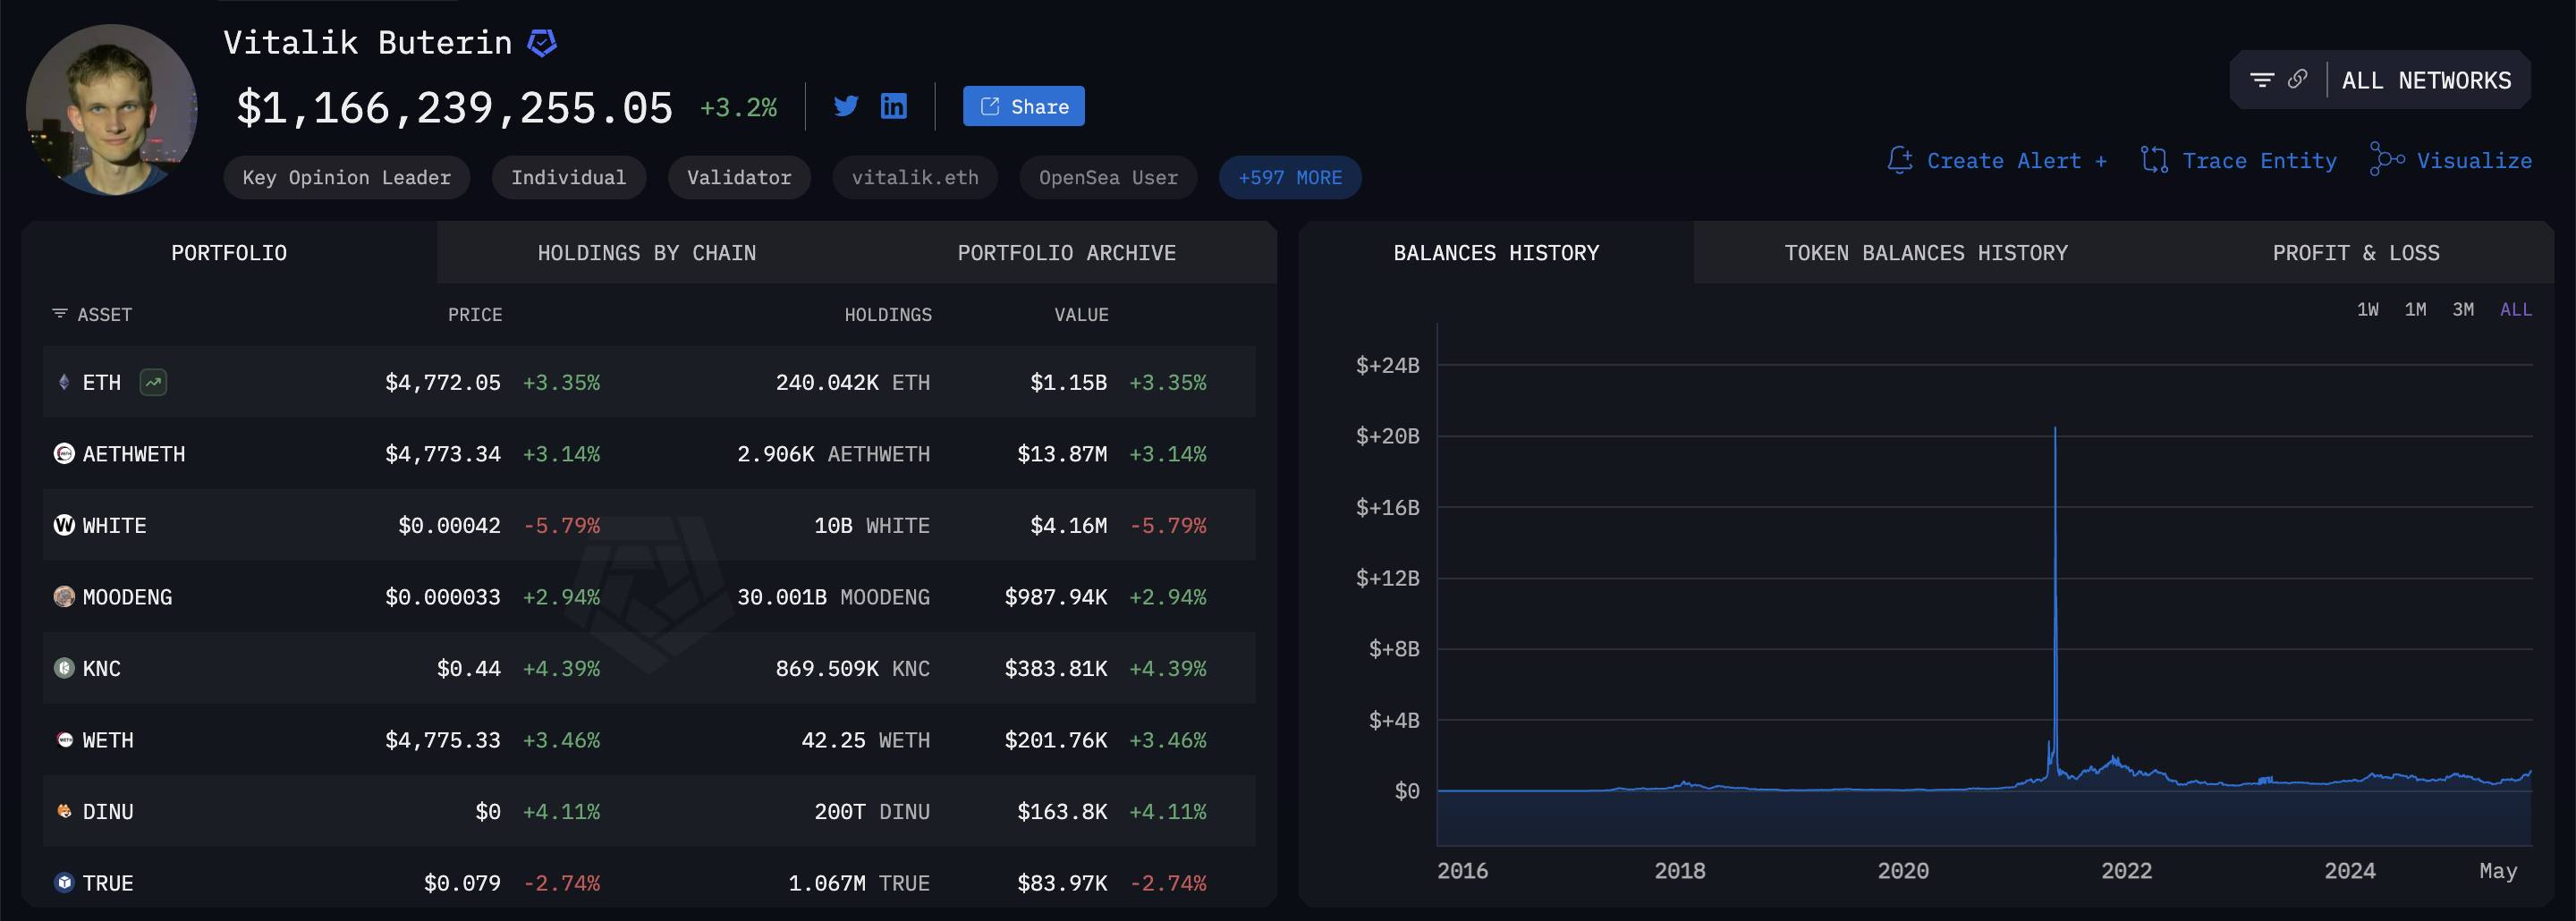Open the ETH asset name
Image resolution: width=2576 pixels, height=921 pixels.
pyautogui.click(x=102, y=383)
